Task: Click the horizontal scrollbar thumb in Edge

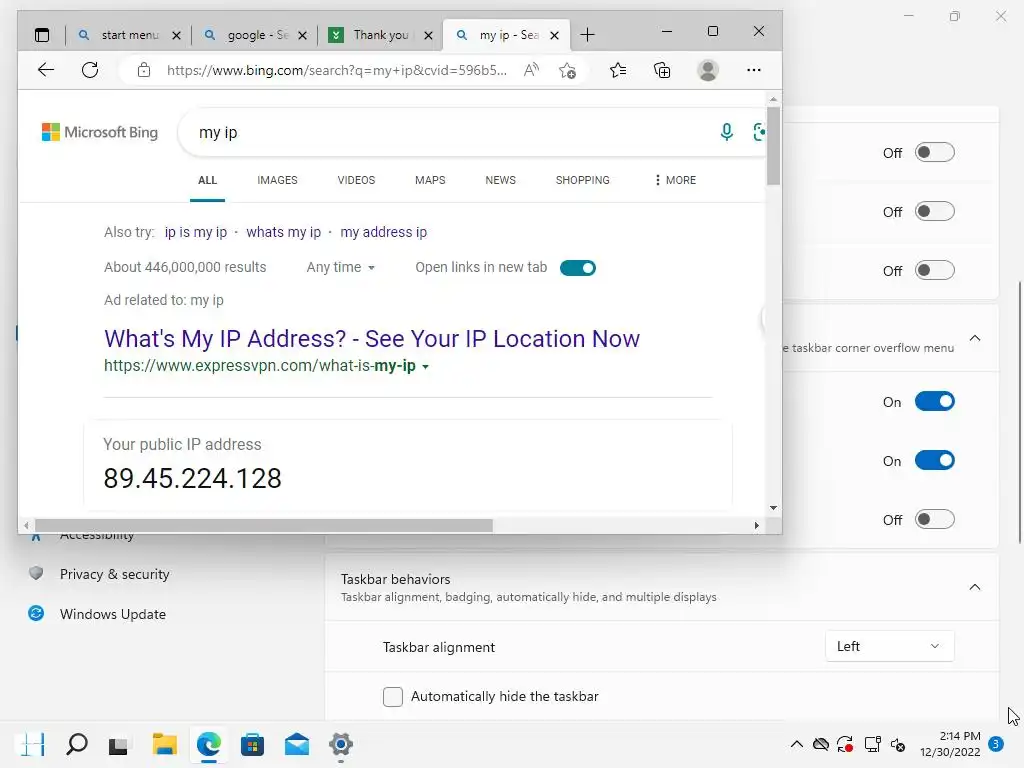Action: pos(264,526)
